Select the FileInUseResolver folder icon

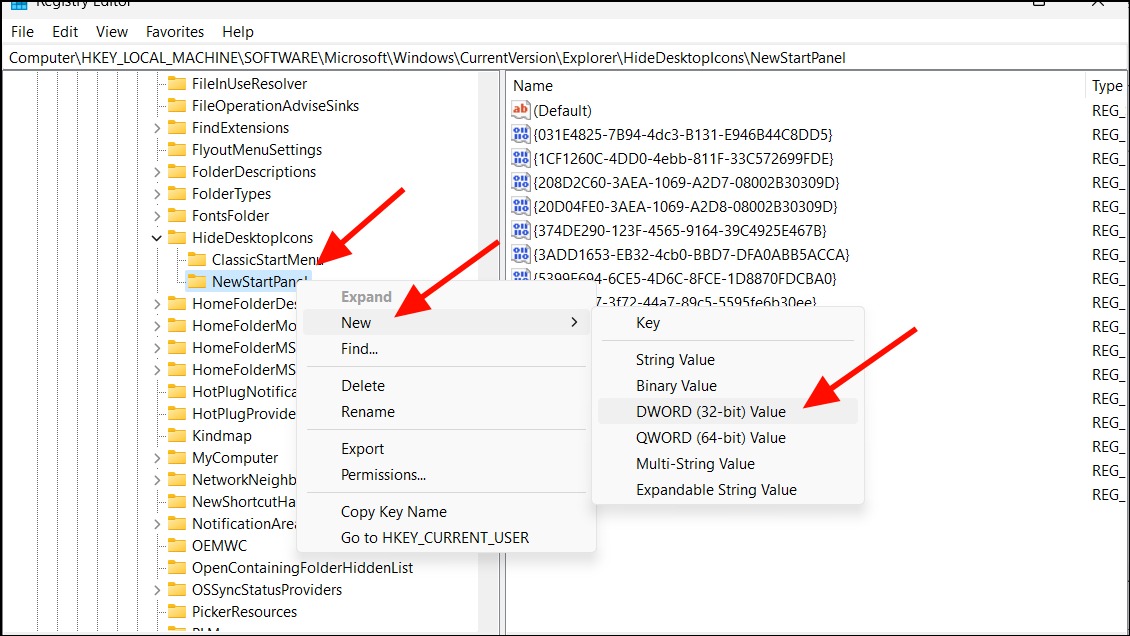[177, 84]
